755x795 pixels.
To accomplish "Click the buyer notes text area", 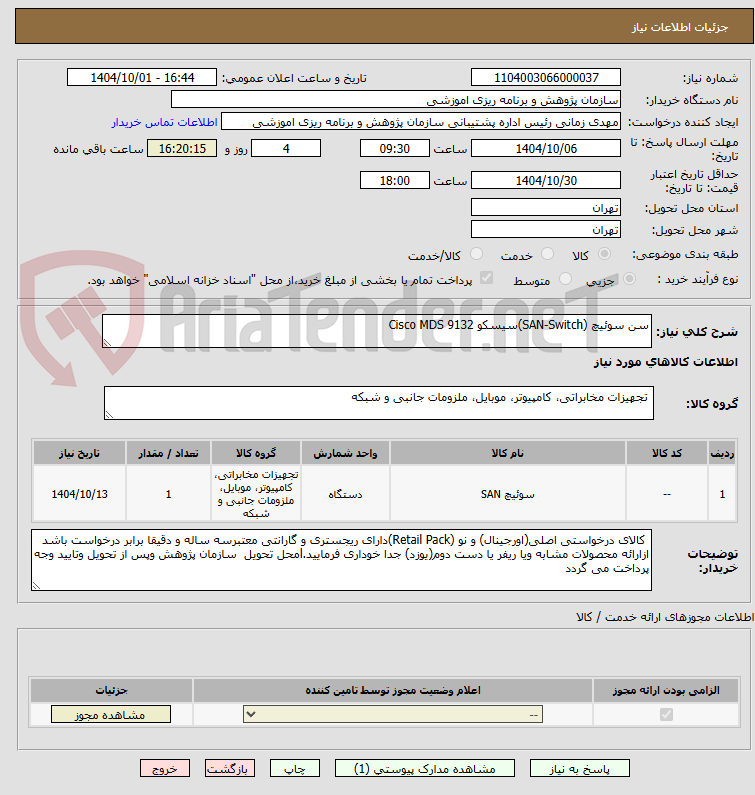I will [x=341, y=560].
